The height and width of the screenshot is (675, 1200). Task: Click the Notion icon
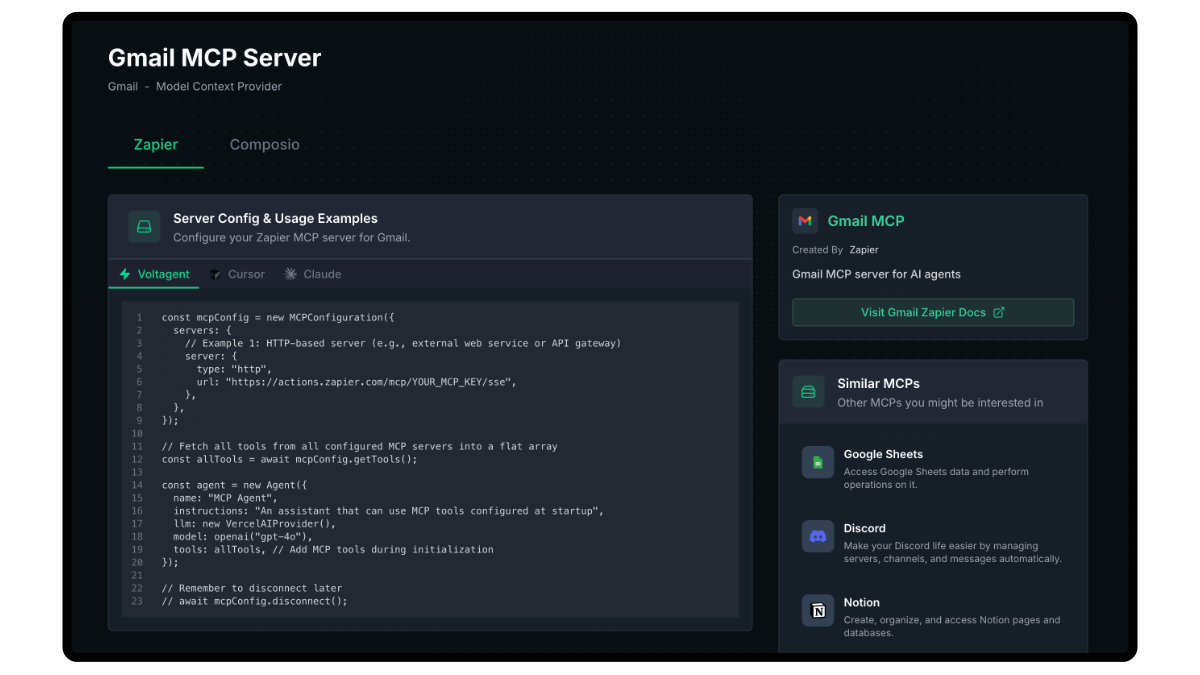(818, 610)
